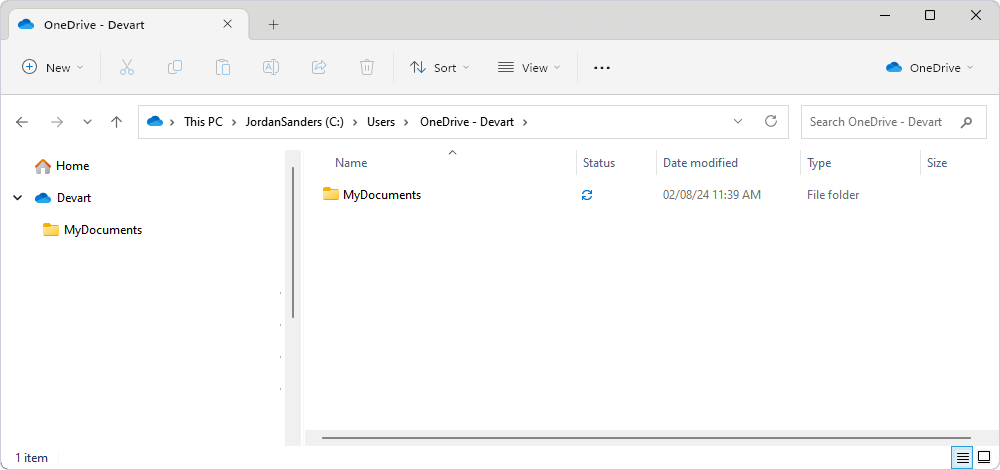The image size is (1000, 470).
Task: Click the Rename icon
Action: (271, 67)
